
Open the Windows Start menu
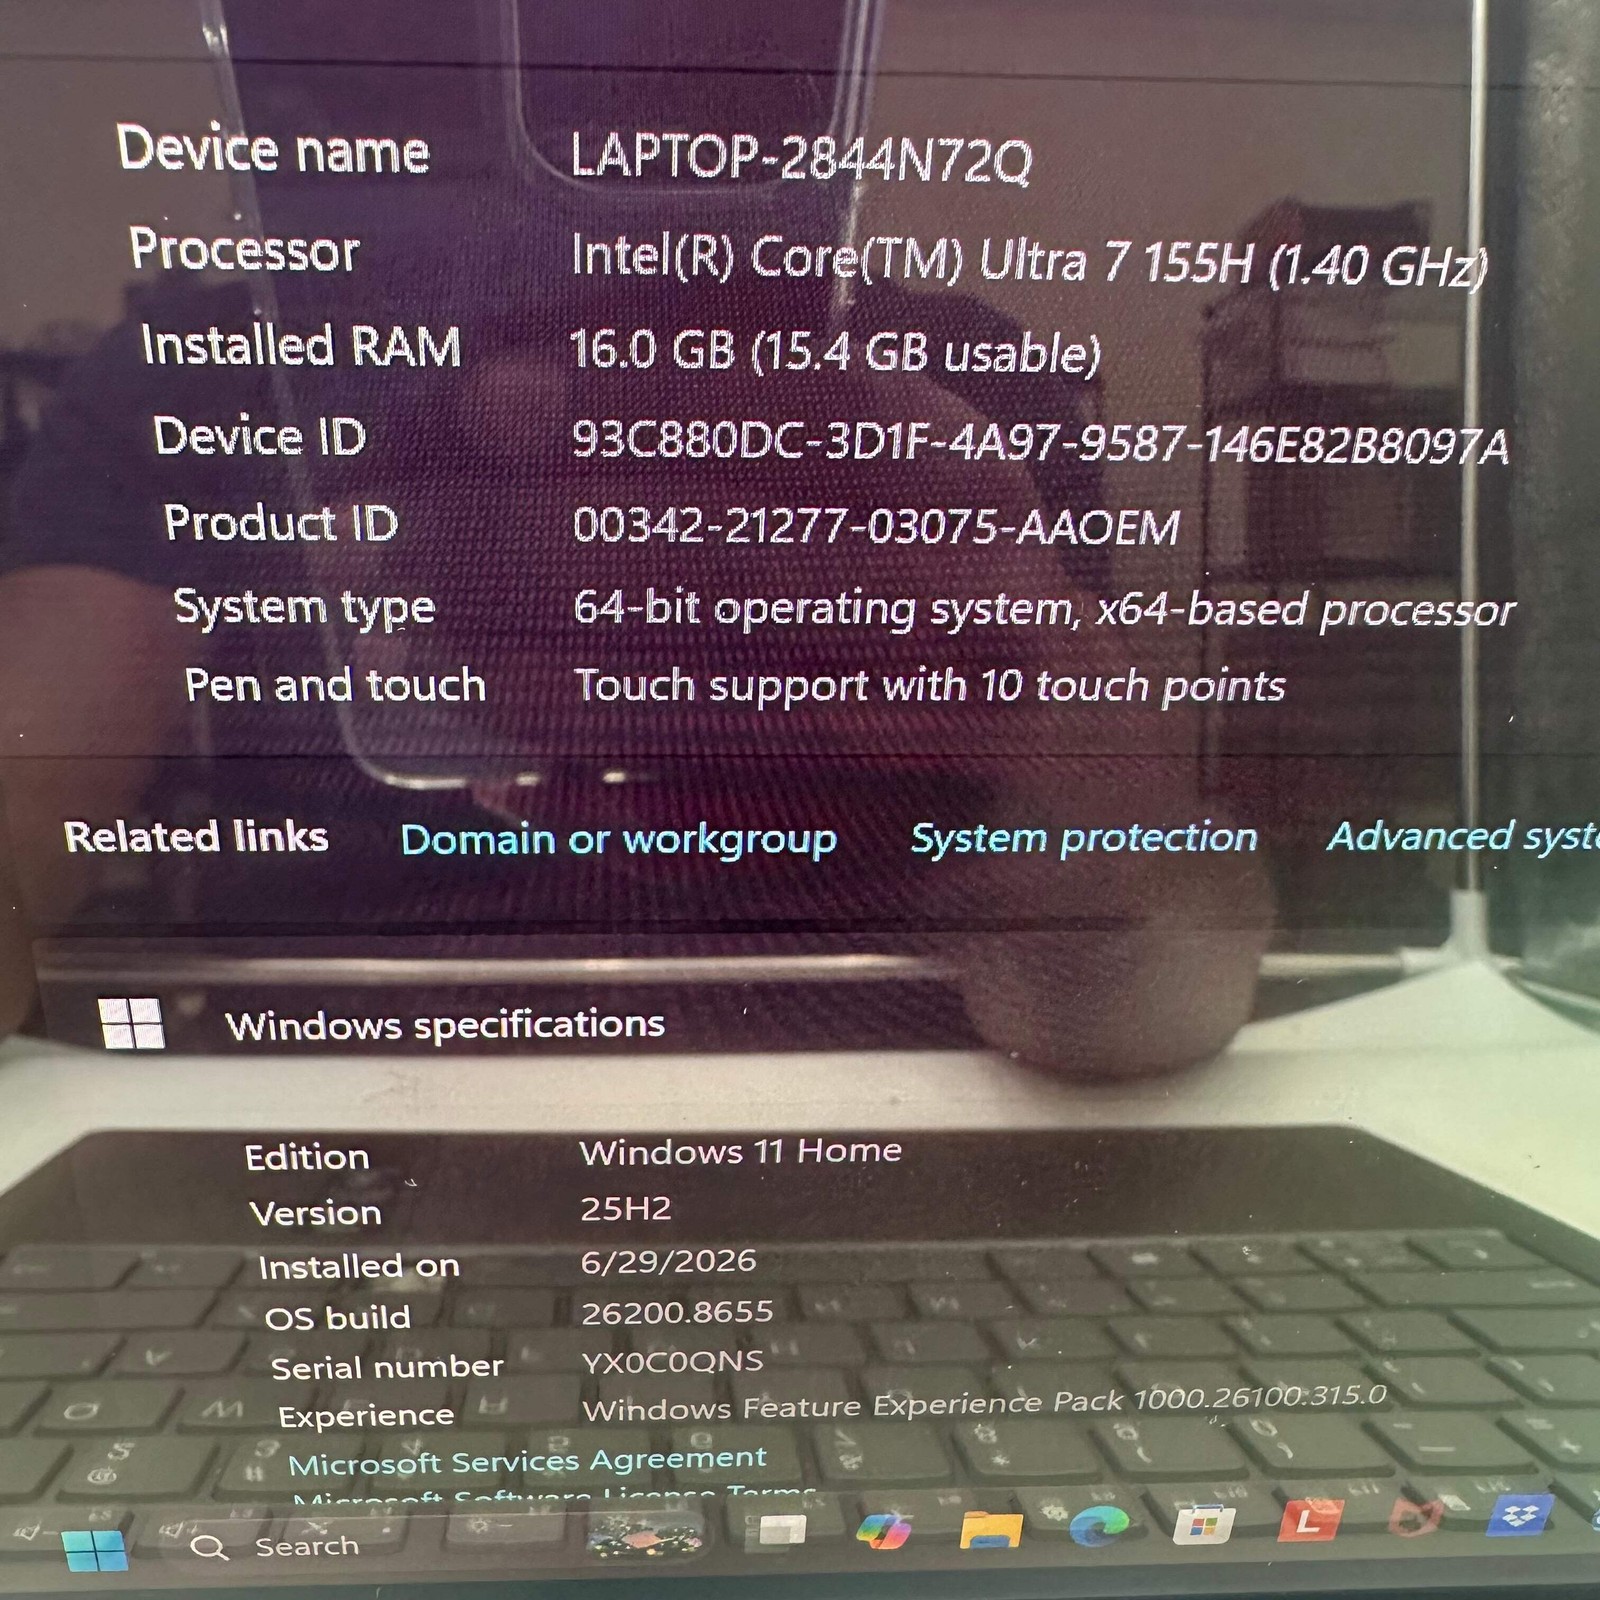click(95, 1550)
